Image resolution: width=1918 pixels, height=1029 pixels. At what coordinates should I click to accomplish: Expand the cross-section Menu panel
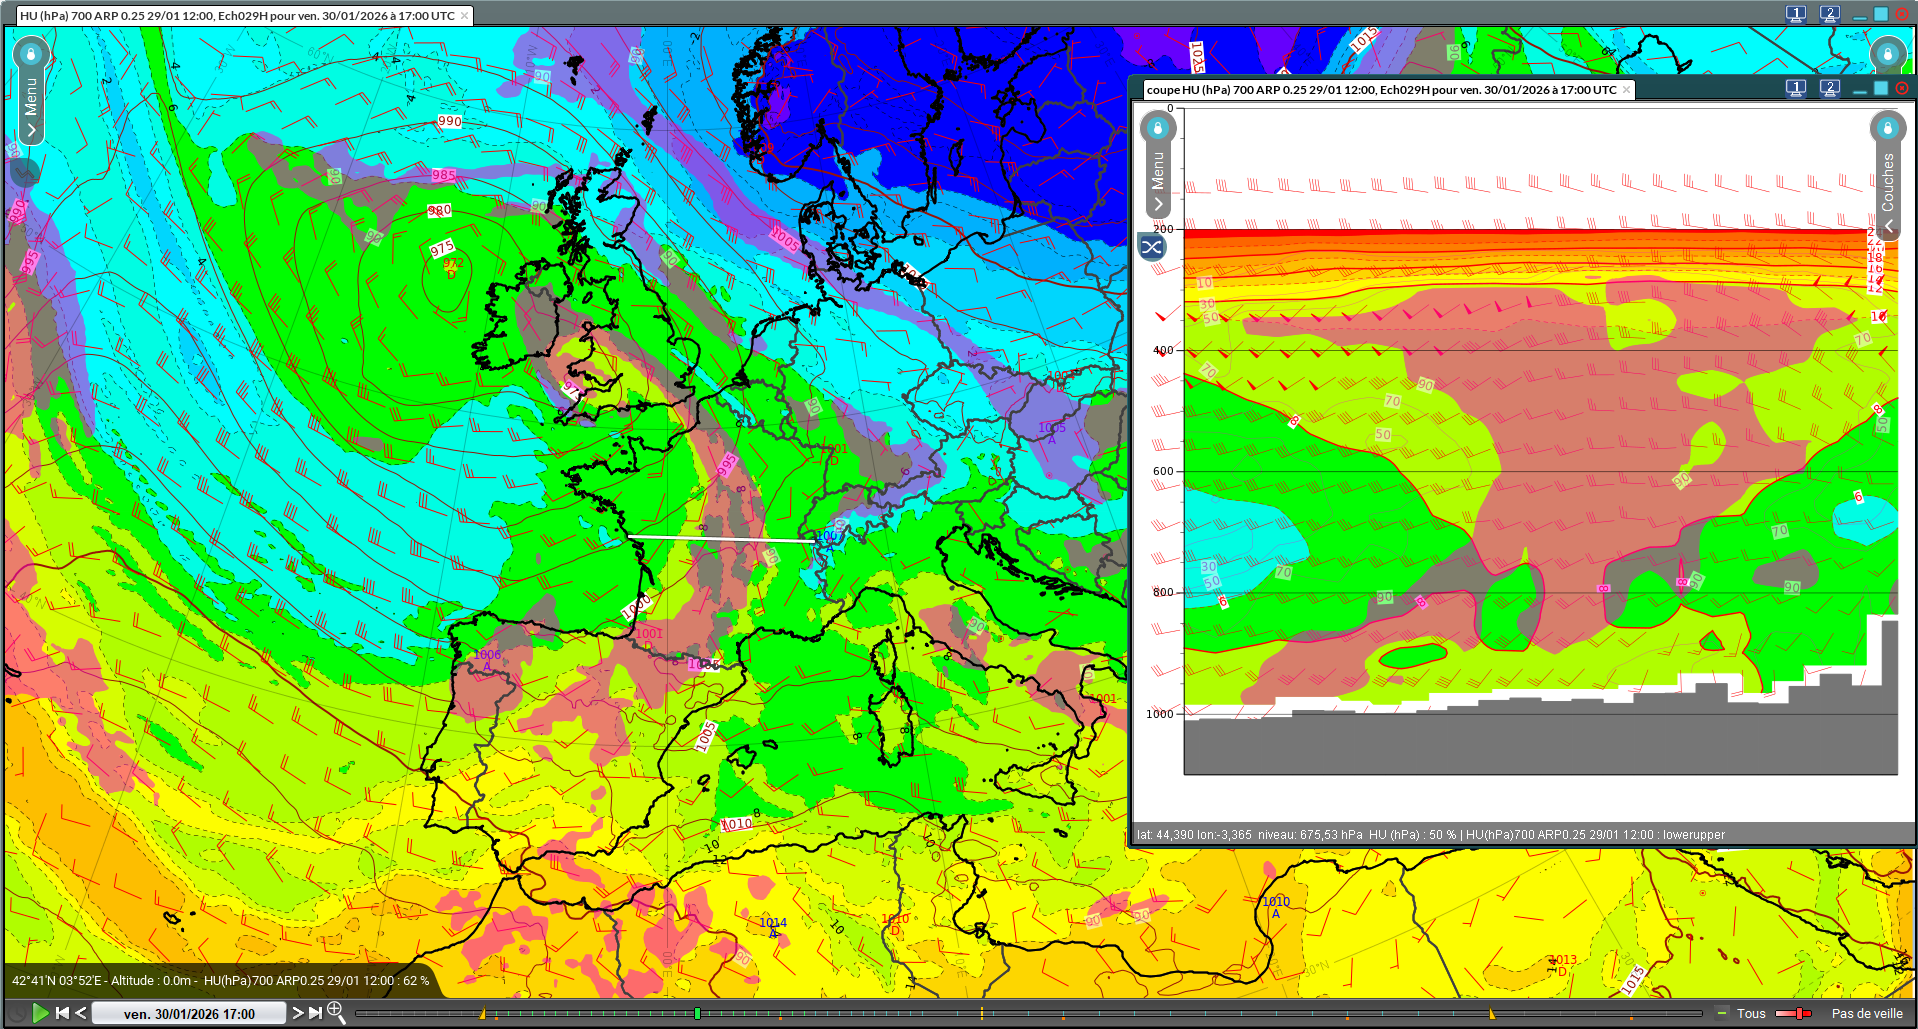(1158, 204)
